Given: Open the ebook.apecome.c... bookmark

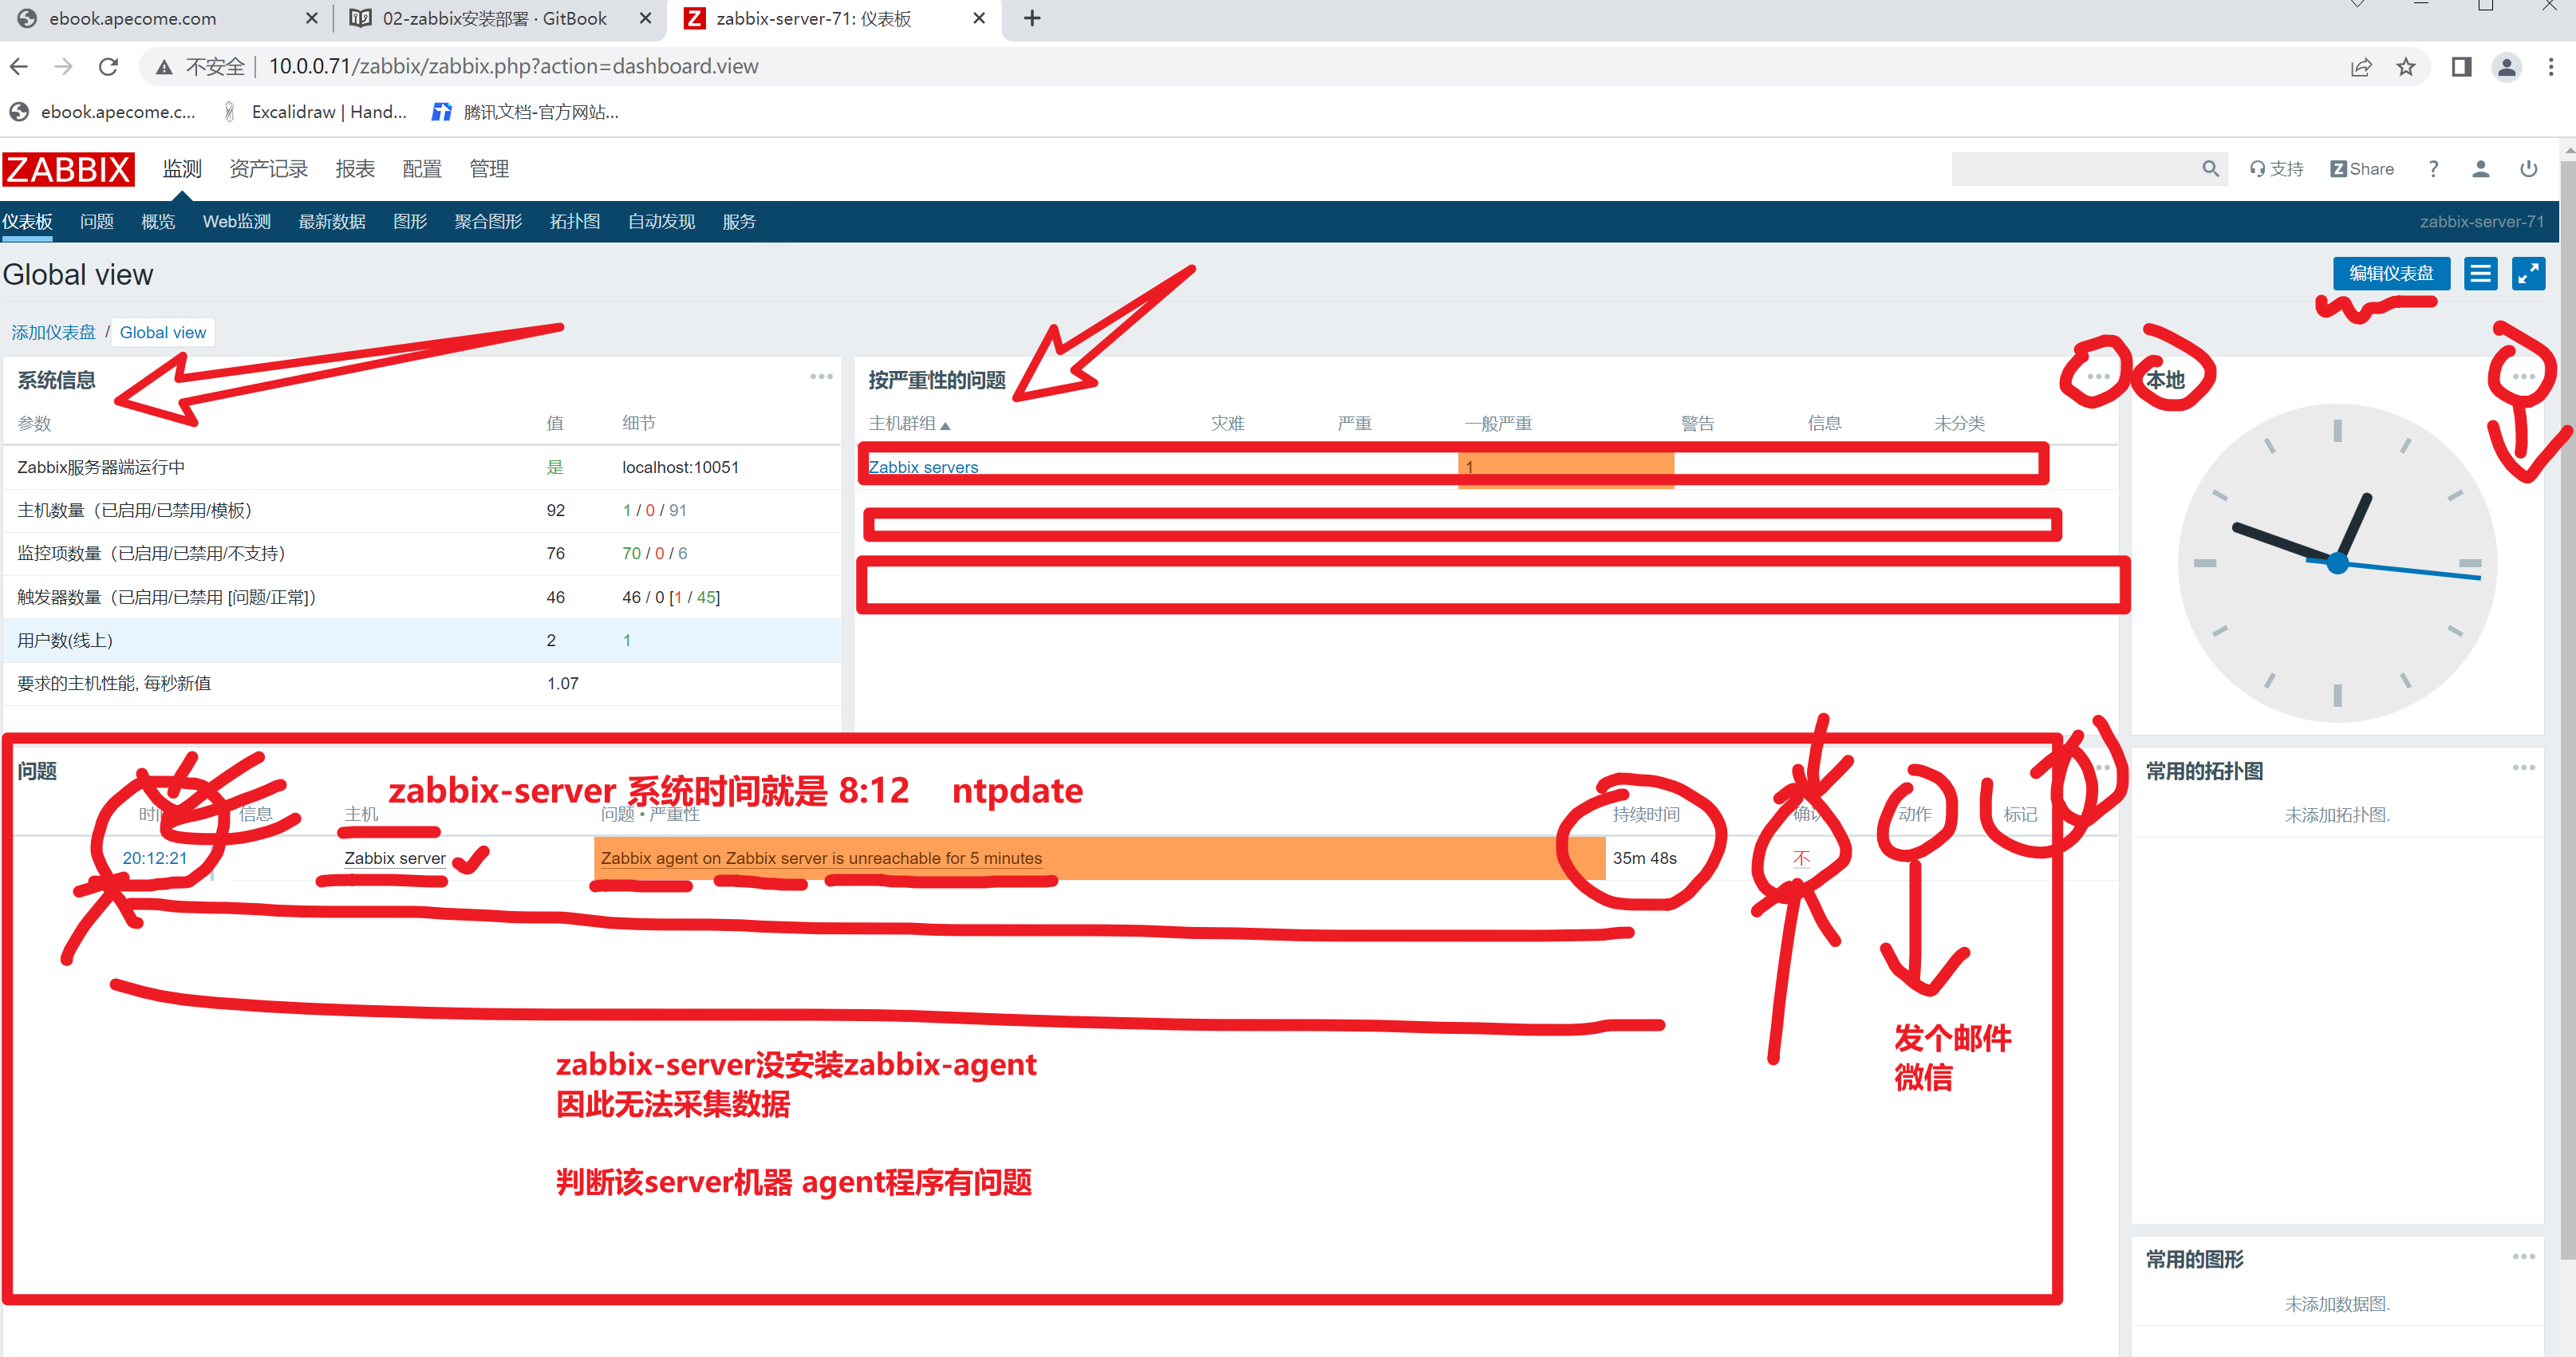Looking at the screenshot, I should [102, 112].
